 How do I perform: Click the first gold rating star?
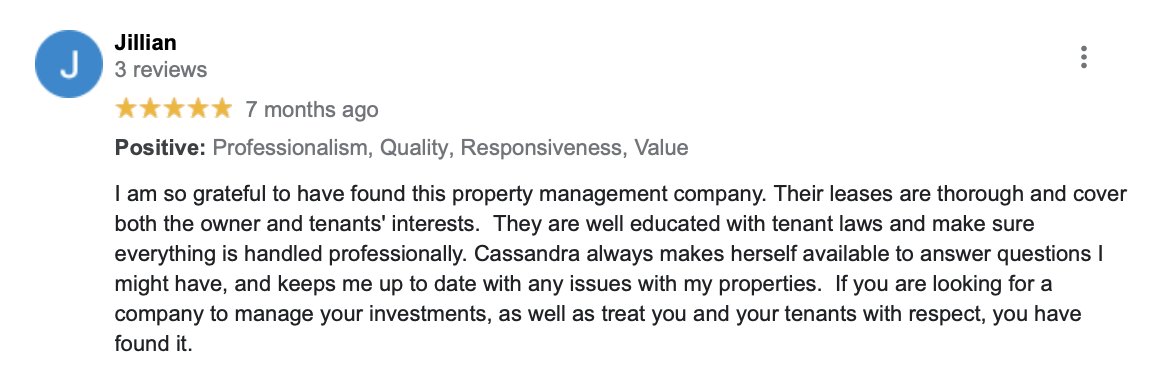click(126, 109)
